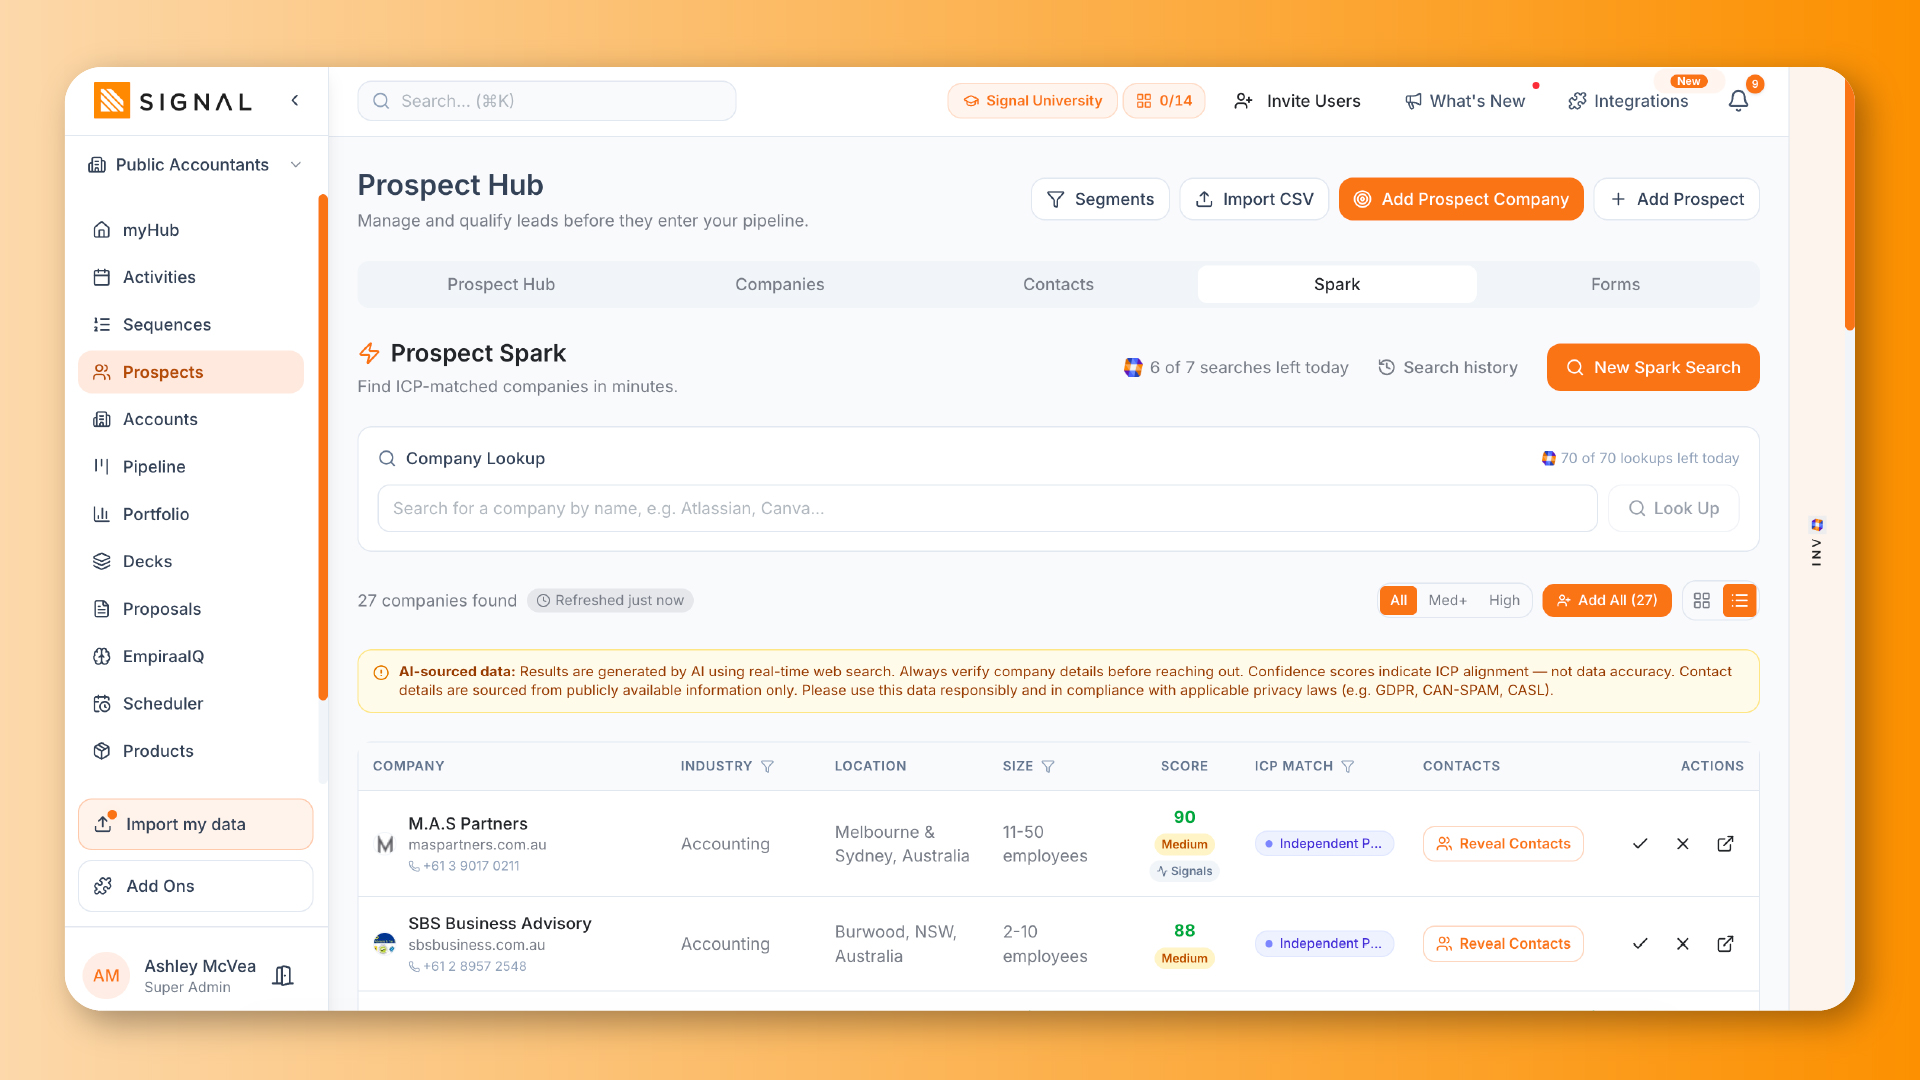Reveal contacts for SBS Business Advisory
This screenshot has height=1080, width=1920.
coord(1503,944)
